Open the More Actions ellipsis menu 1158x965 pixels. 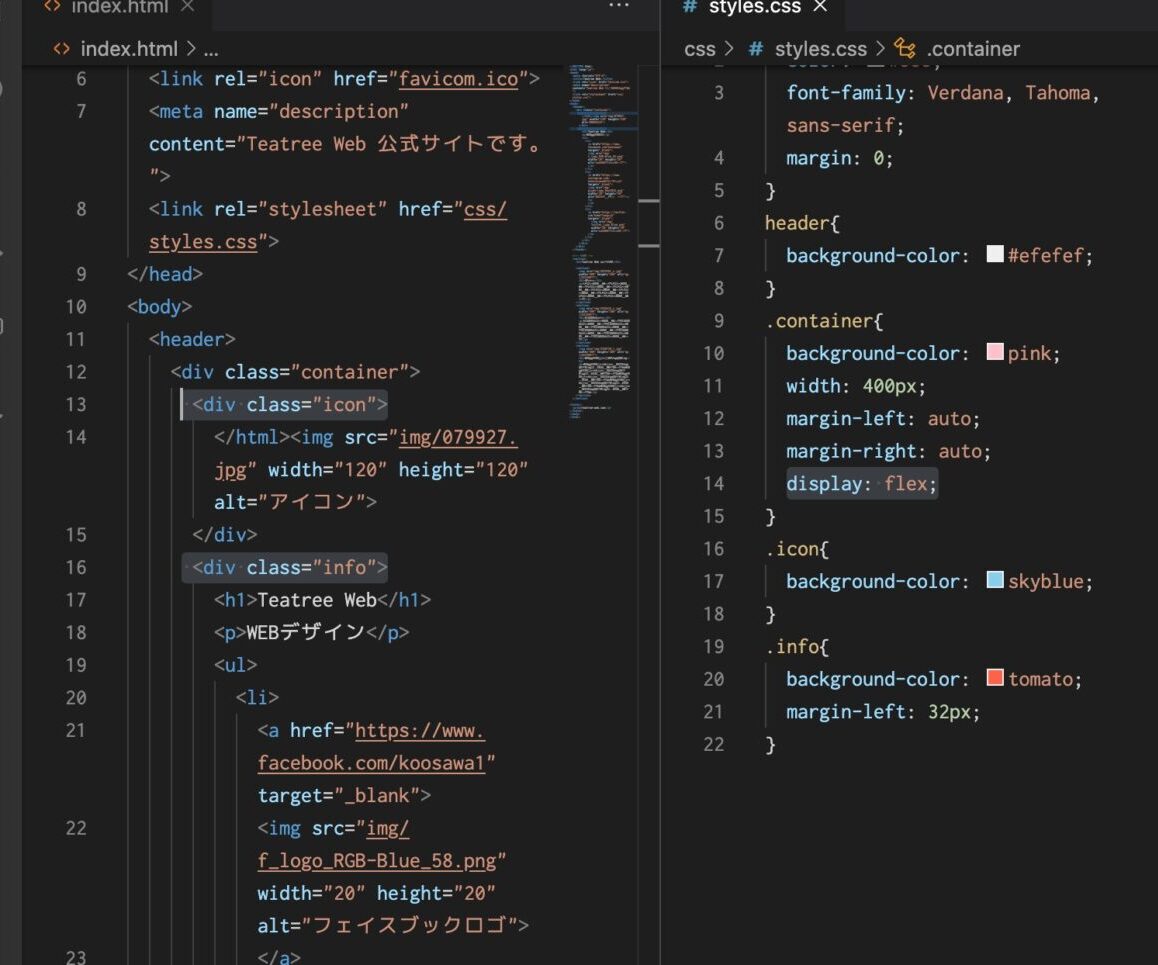pyautogui.click(x=620, y=7)
